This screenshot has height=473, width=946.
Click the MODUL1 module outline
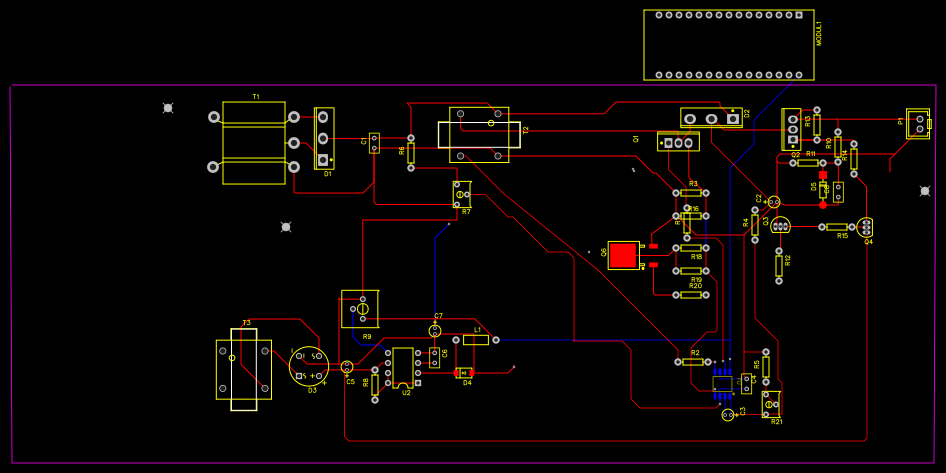tap(728, 45)
